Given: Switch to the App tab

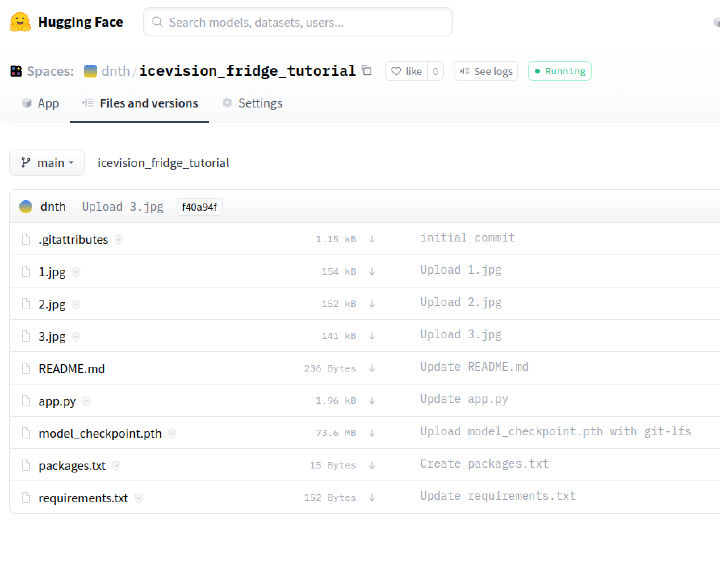Looking at the screenshot, I should 40,103.
